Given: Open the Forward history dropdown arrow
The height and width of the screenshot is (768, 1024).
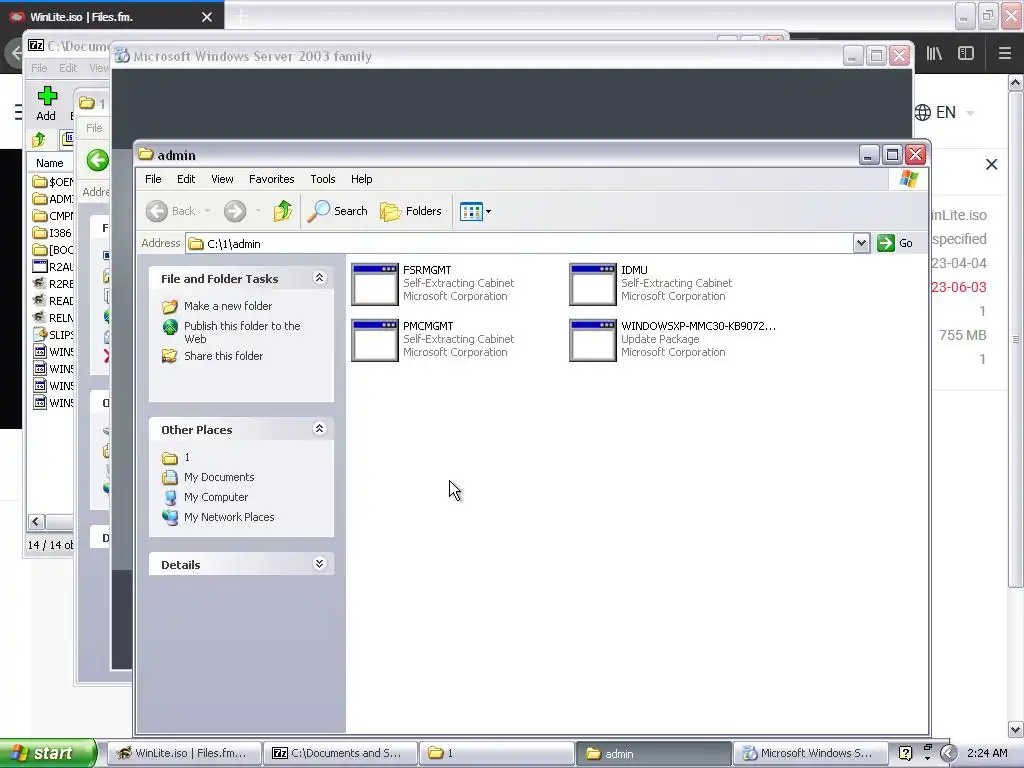Looking at the screenshot, I should click(258, 211).
